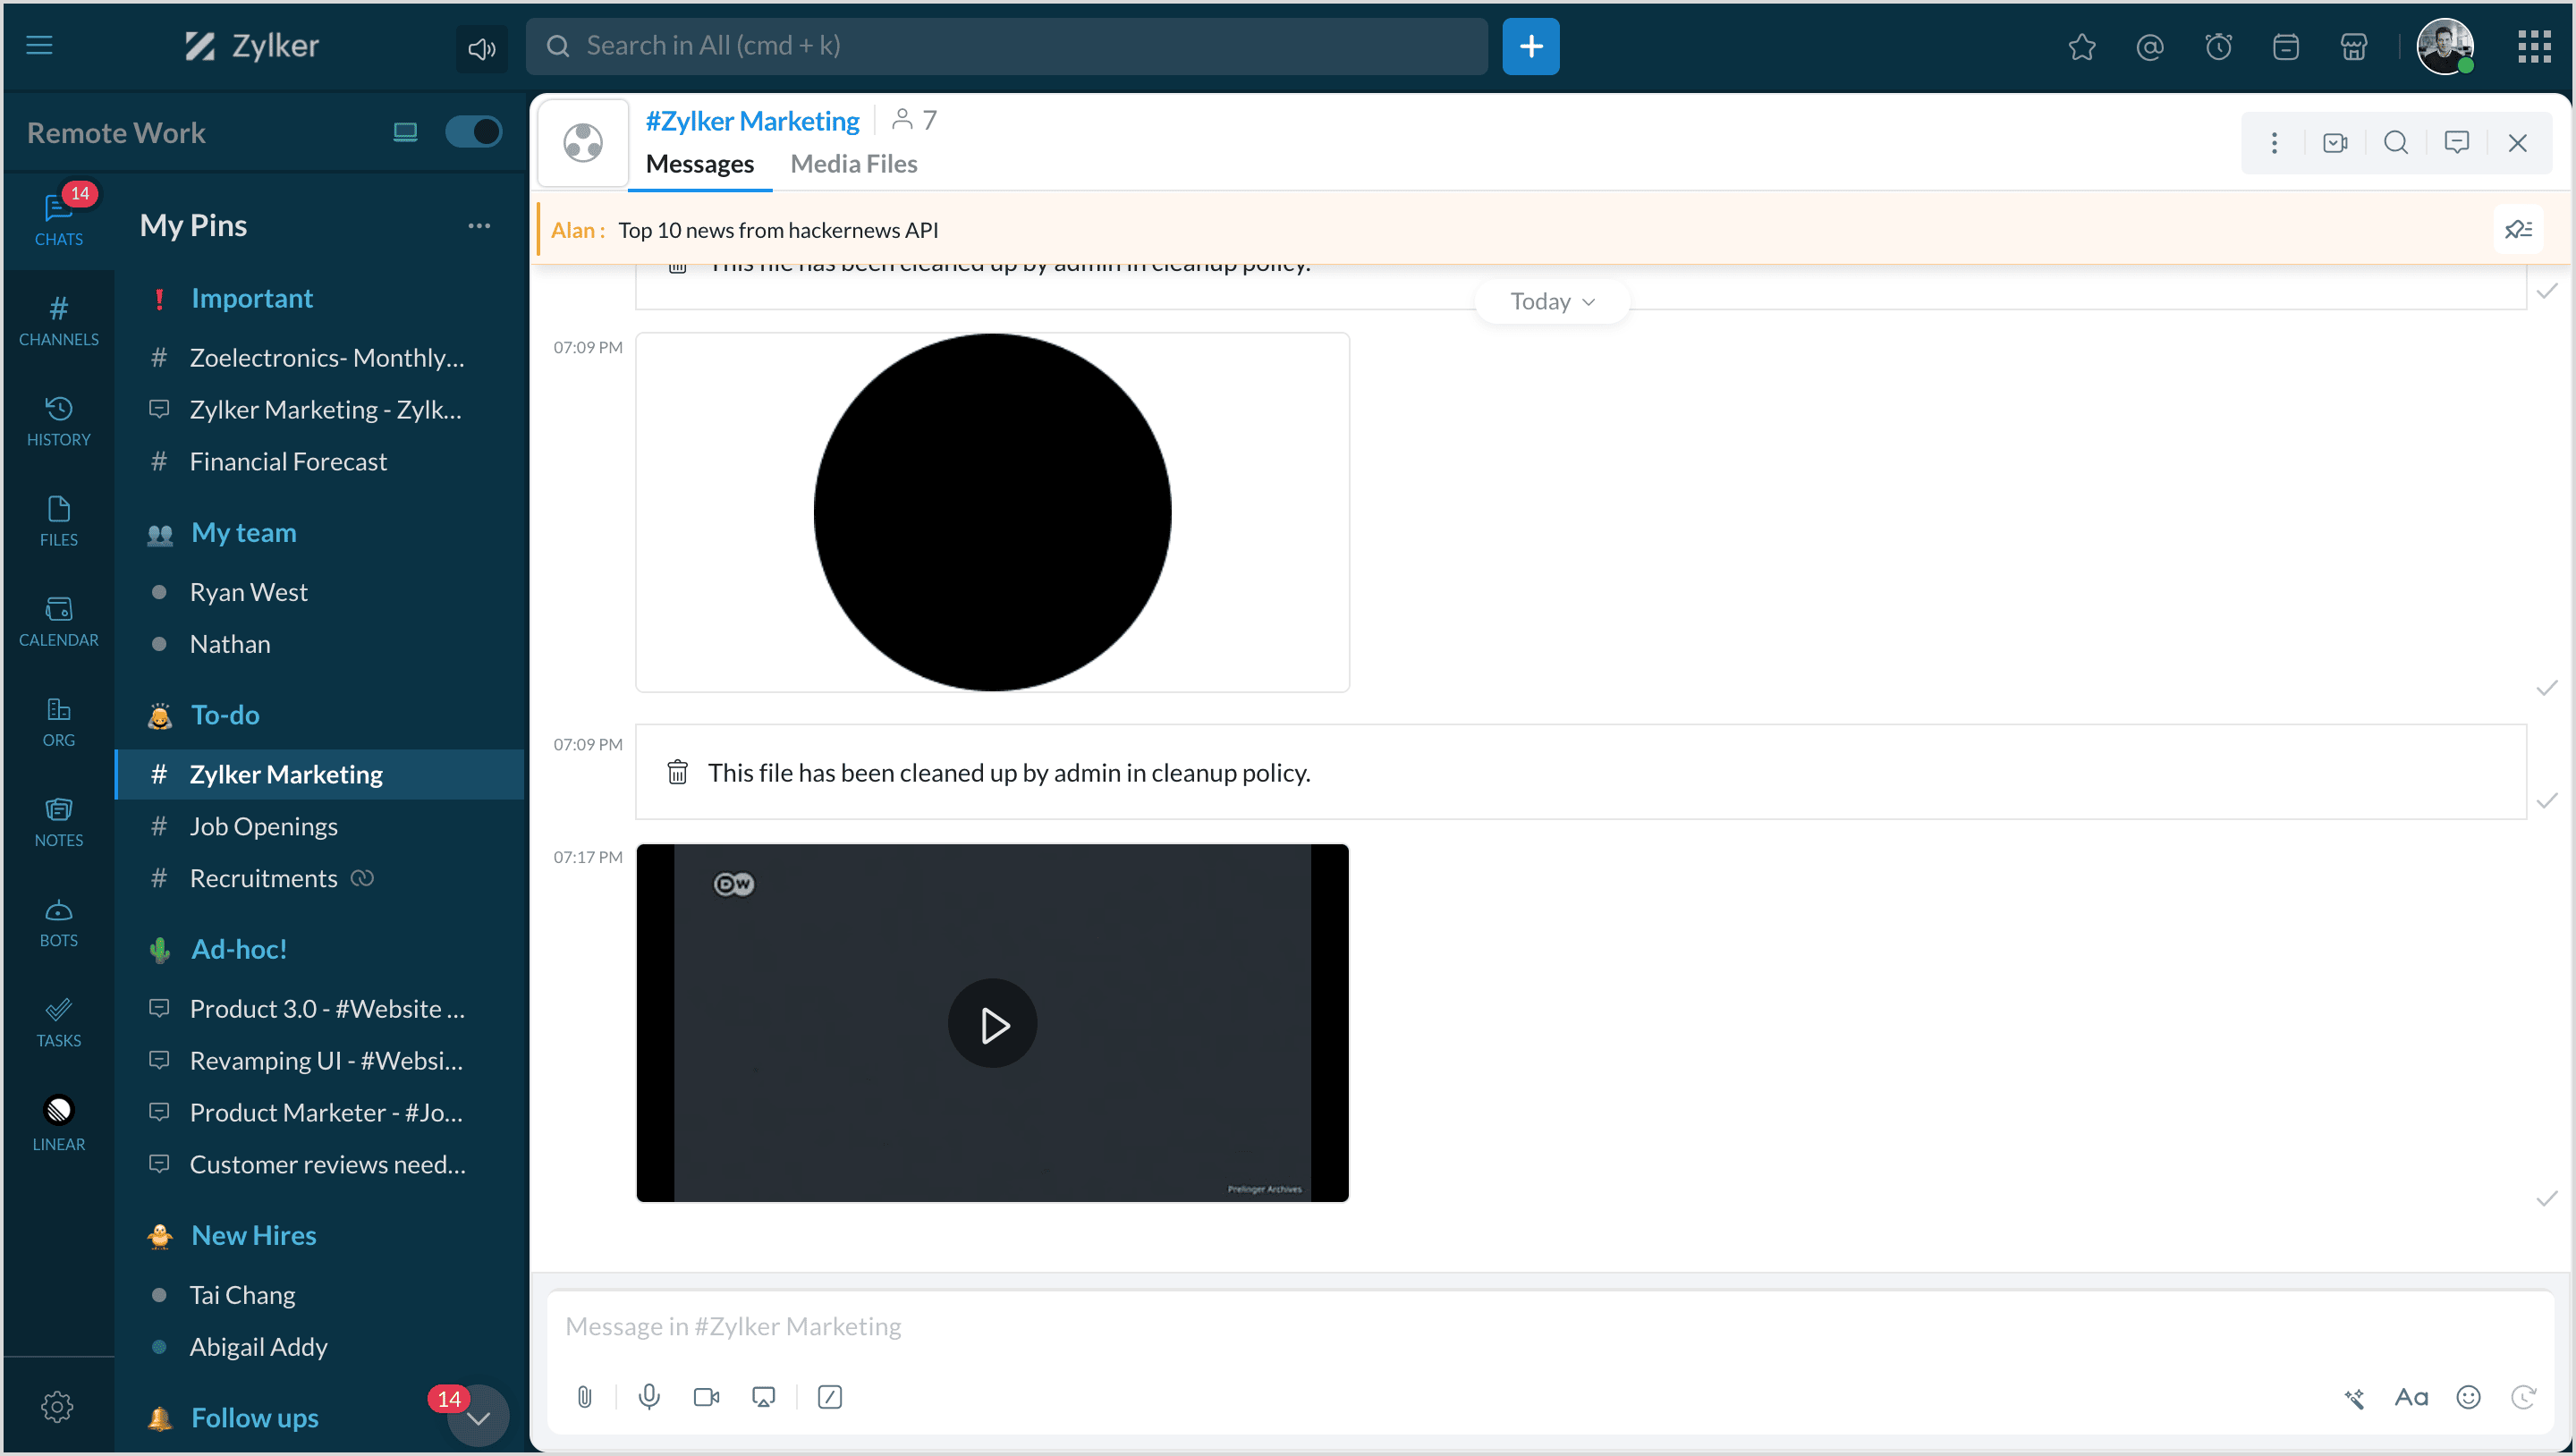Play the DW video
This screenshot has width=2576, height=1456.
[992, 1024]
